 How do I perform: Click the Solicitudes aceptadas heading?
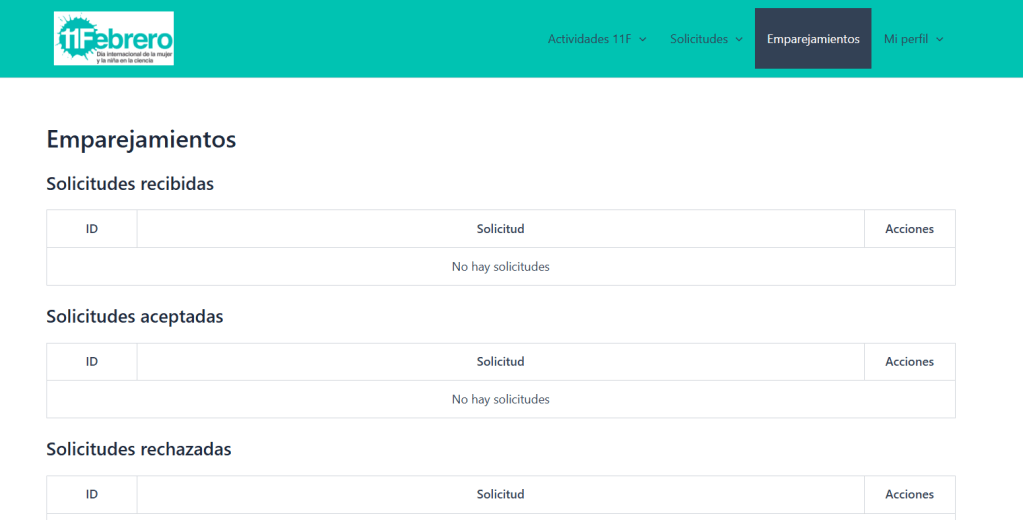[135, 316]
